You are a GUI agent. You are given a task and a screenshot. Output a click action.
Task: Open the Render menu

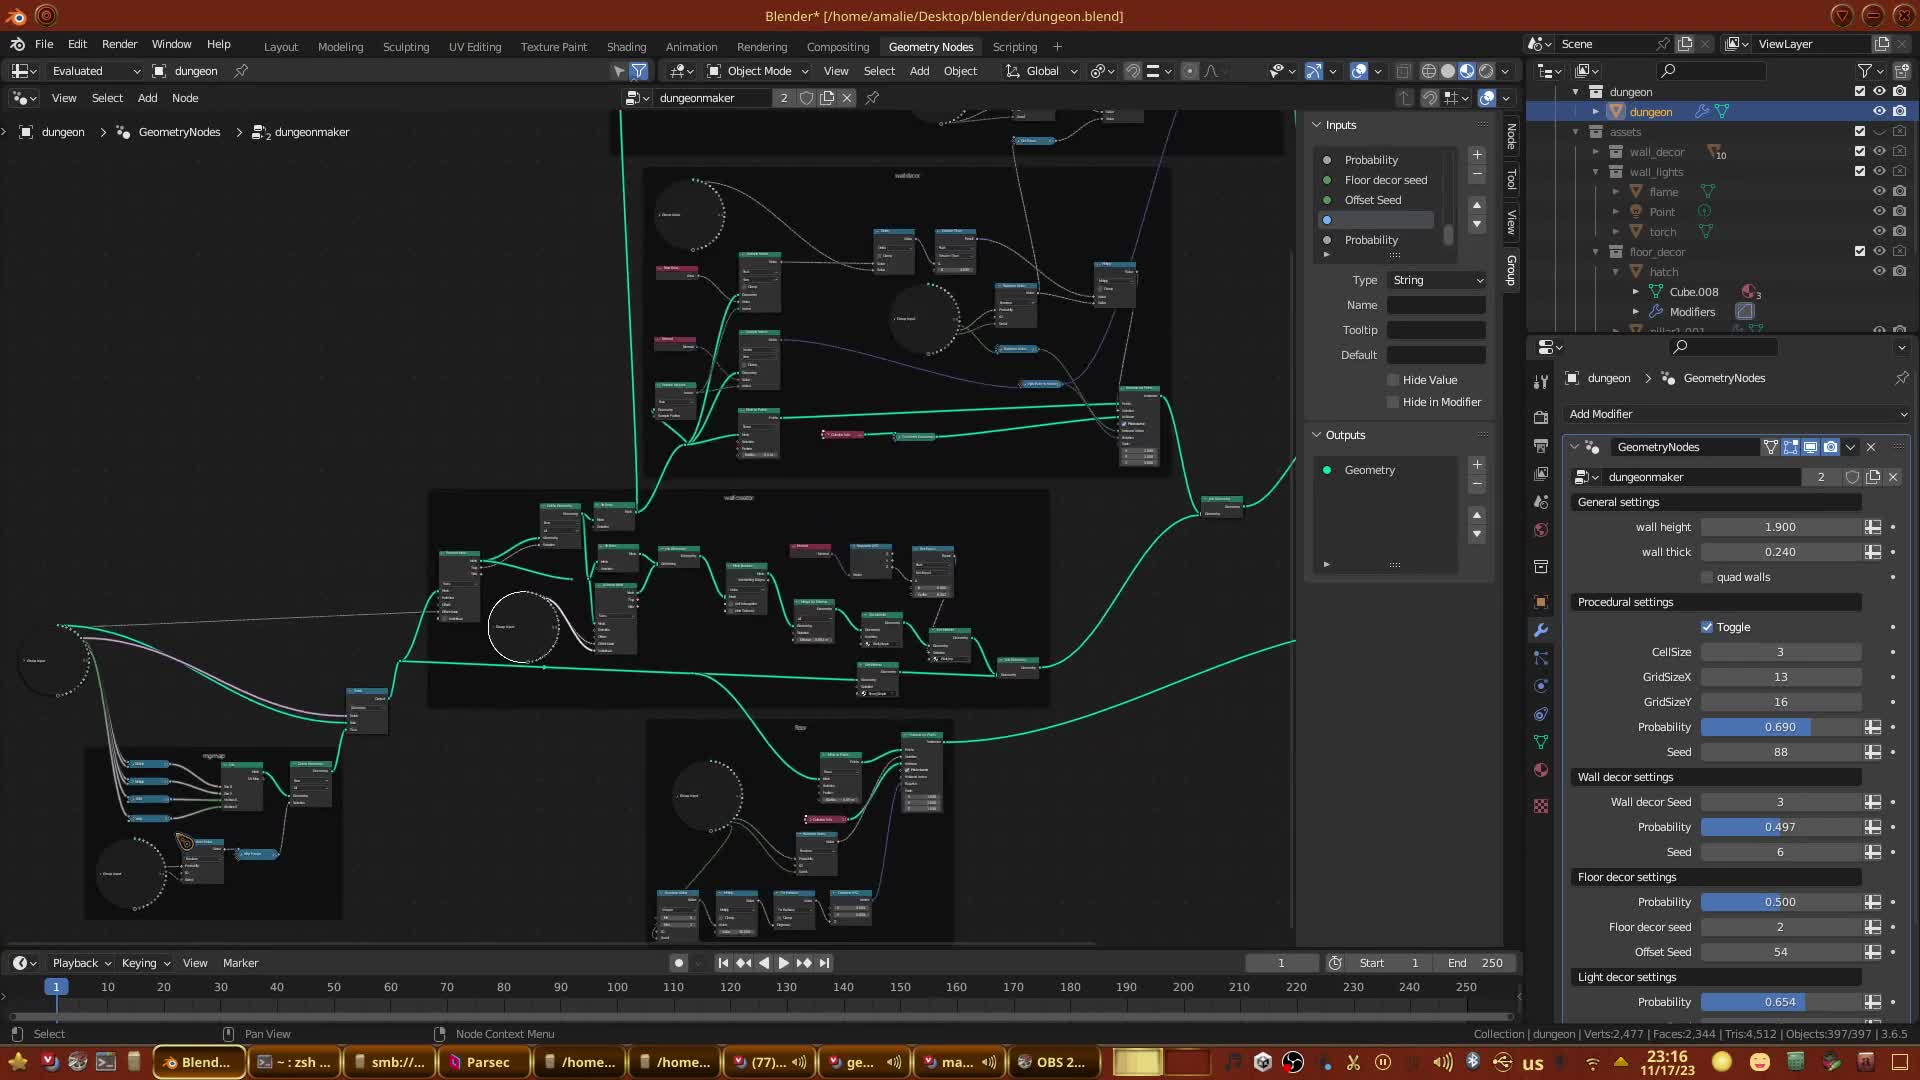pos(119,44)
